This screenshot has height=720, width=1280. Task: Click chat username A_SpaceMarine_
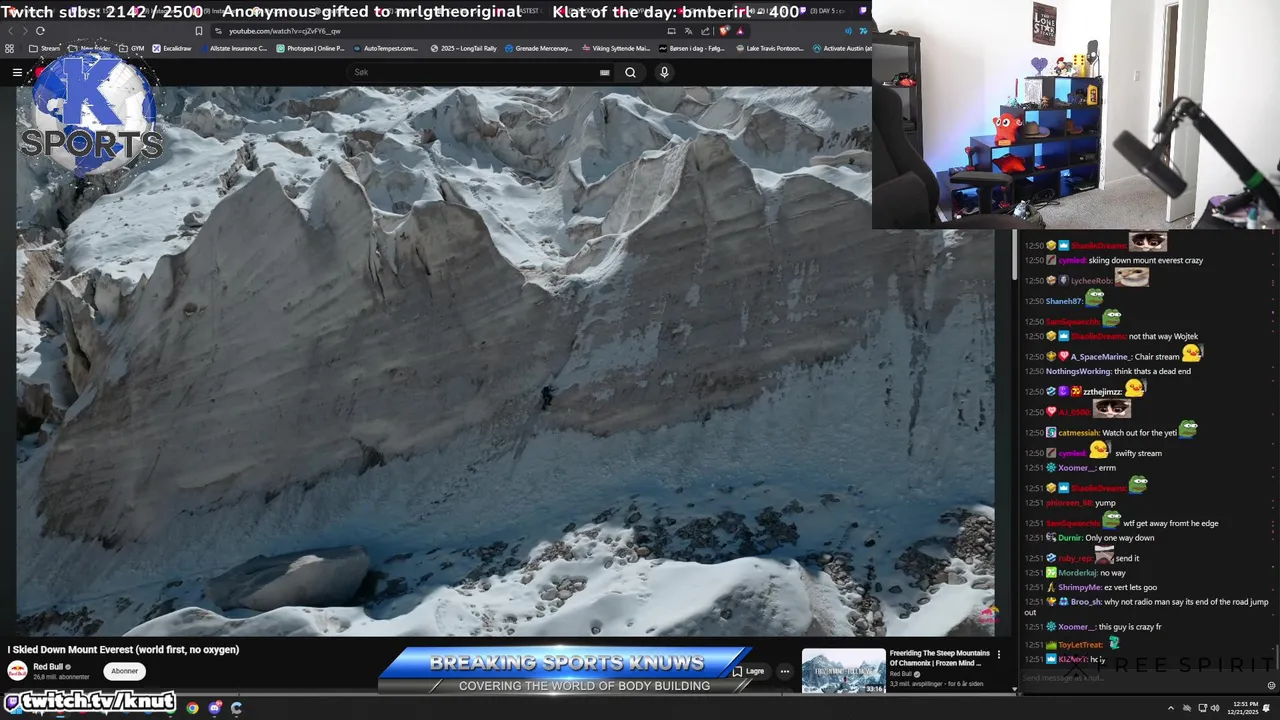1101,357
